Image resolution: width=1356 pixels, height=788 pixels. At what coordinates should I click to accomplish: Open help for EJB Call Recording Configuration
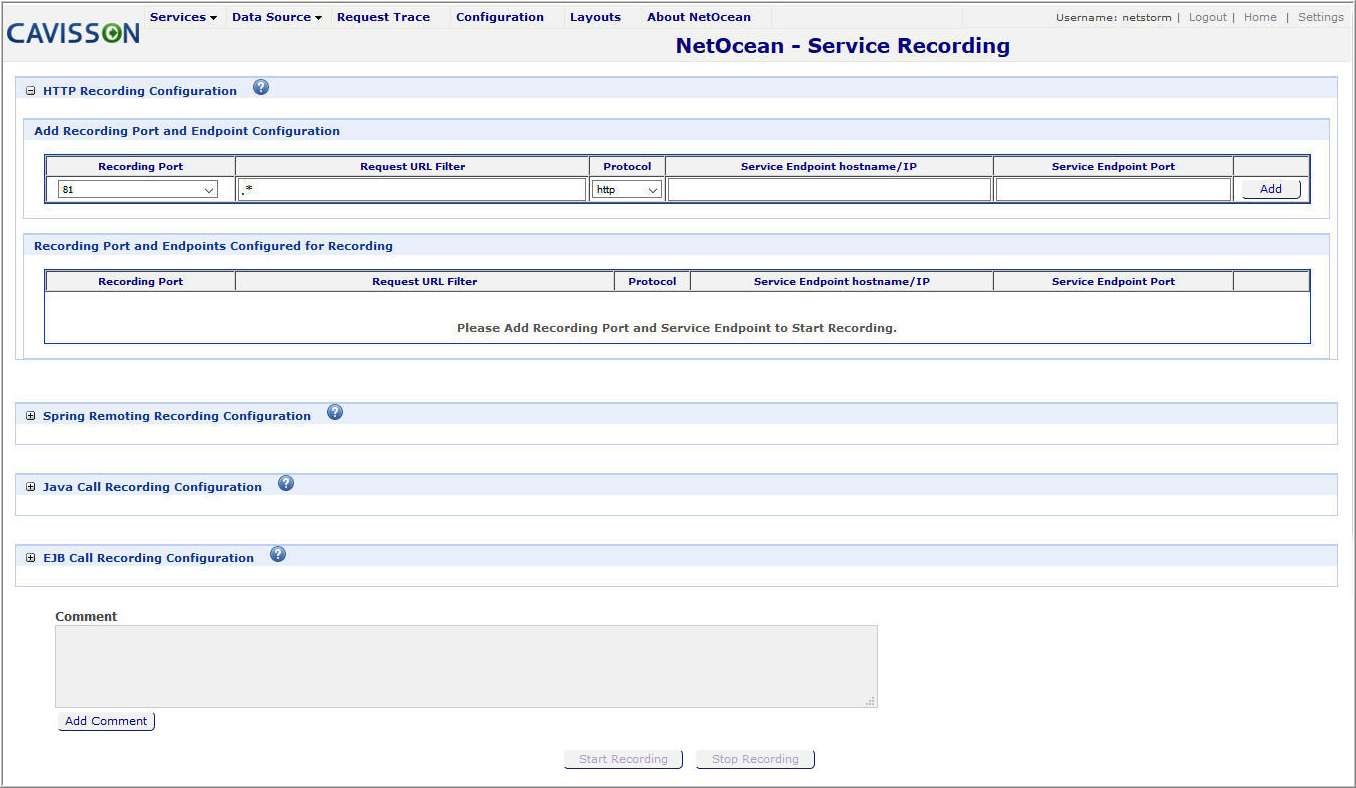pos(278,554)
